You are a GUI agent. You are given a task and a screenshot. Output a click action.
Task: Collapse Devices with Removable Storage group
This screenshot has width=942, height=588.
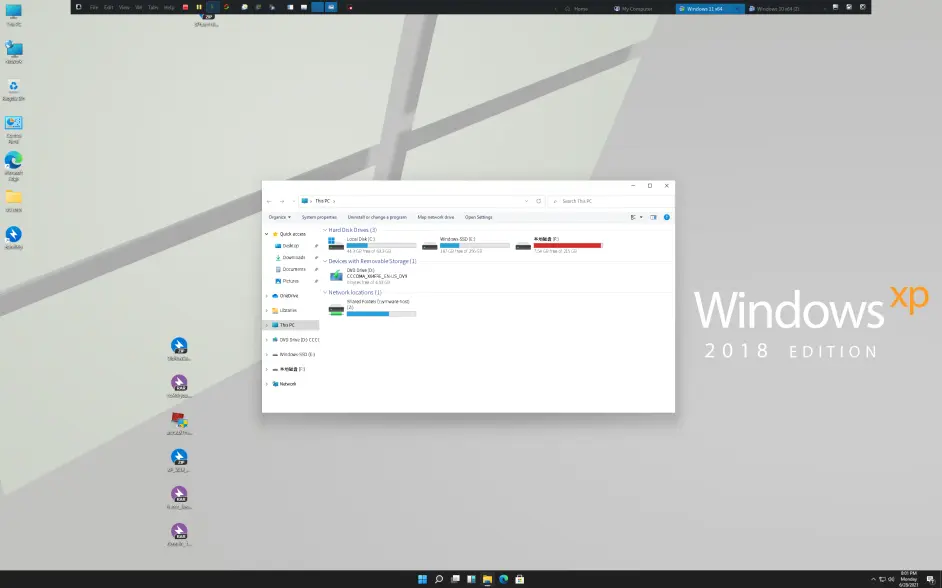coord(325,261)
